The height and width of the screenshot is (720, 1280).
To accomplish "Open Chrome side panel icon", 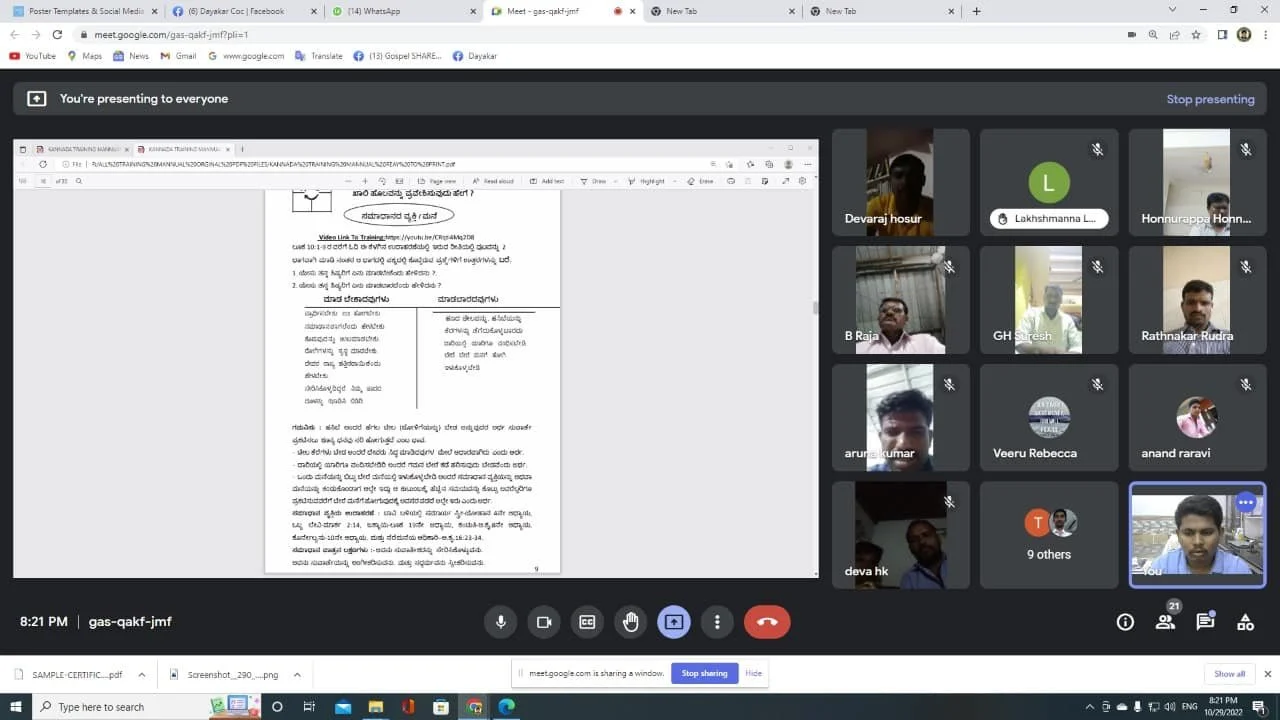I will click(x=1222, y=34).
